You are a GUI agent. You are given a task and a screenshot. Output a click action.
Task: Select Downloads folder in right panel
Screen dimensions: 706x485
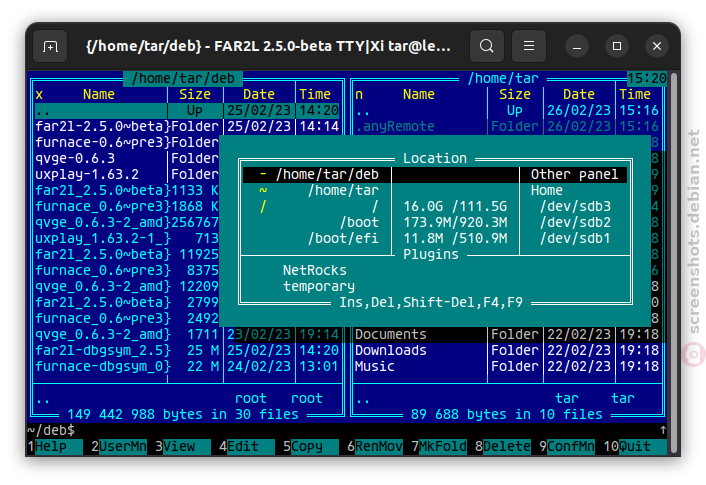(507, 350)
